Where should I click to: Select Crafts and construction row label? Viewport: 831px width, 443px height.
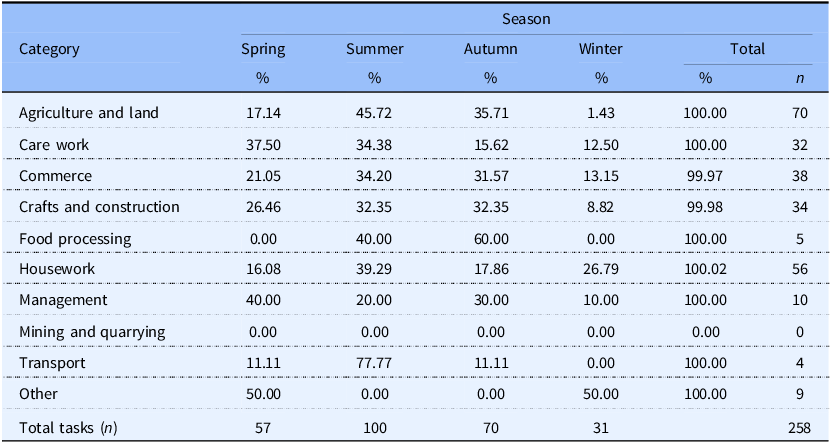coord(99,207)
